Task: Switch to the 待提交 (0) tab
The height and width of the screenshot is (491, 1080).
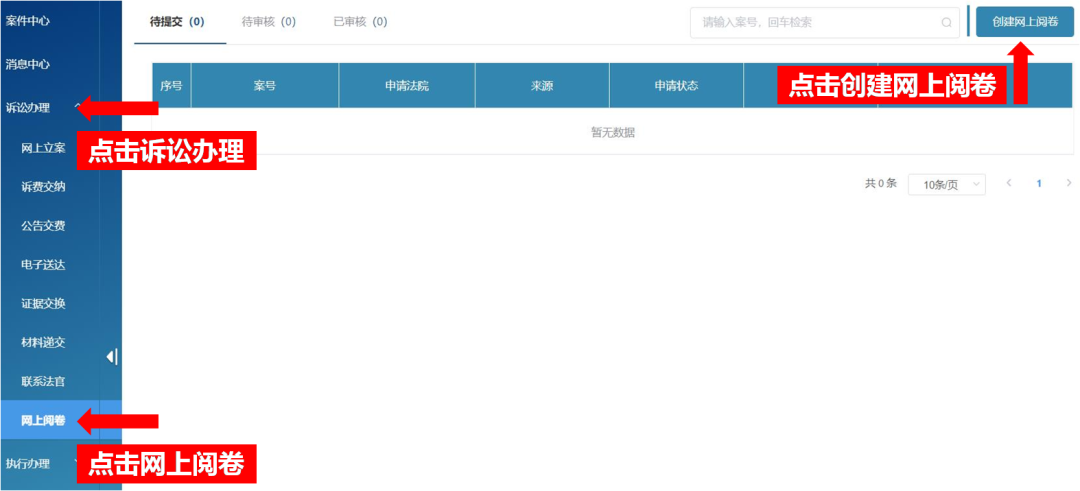Action: tap(177, 22)
